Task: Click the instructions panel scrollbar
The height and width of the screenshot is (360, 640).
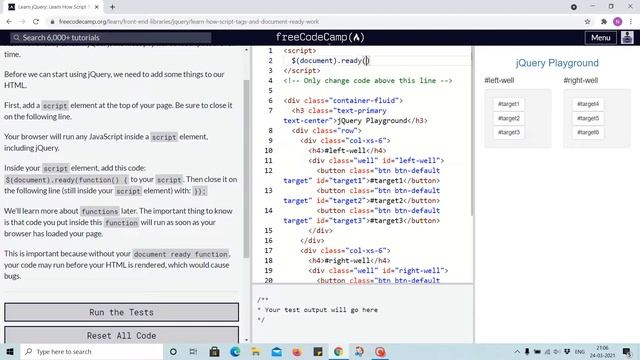Action: click(246, 168)
